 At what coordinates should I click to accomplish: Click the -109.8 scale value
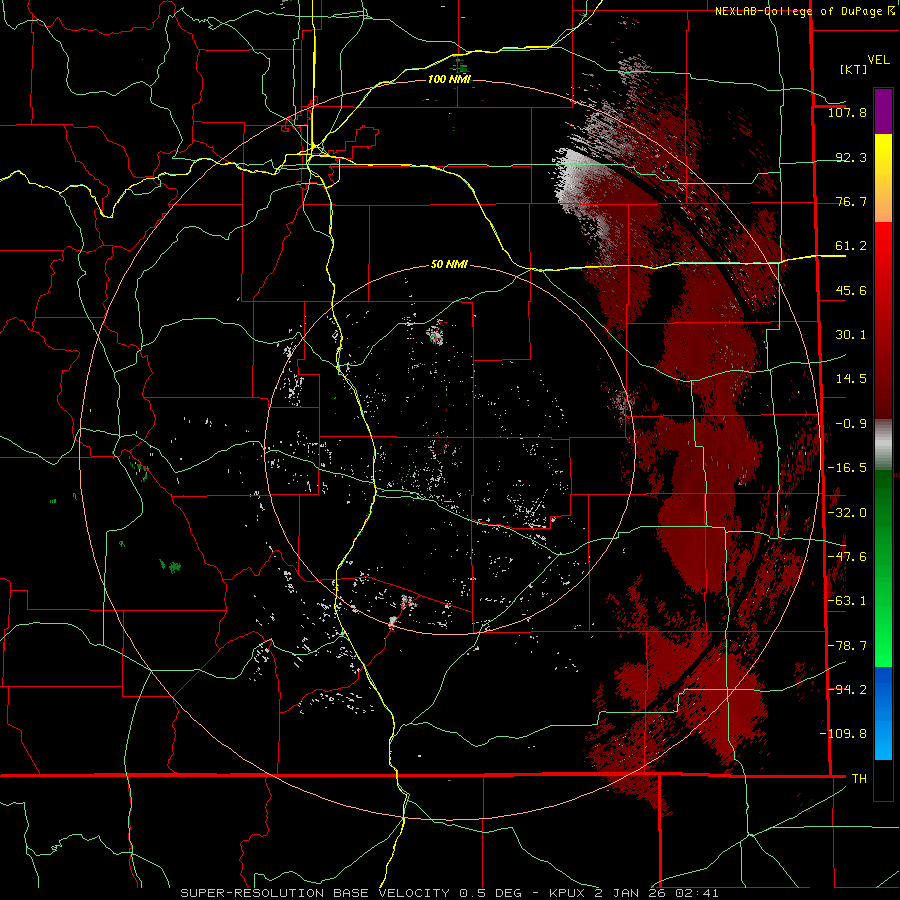(843, 734)
